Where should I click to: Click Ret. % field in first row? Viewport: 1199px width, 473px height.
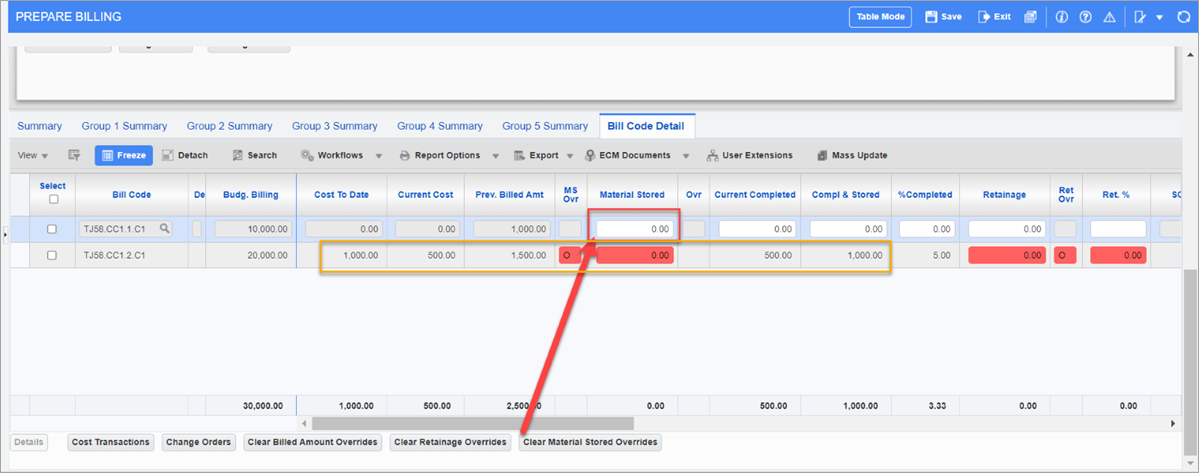coord(1118,228)
